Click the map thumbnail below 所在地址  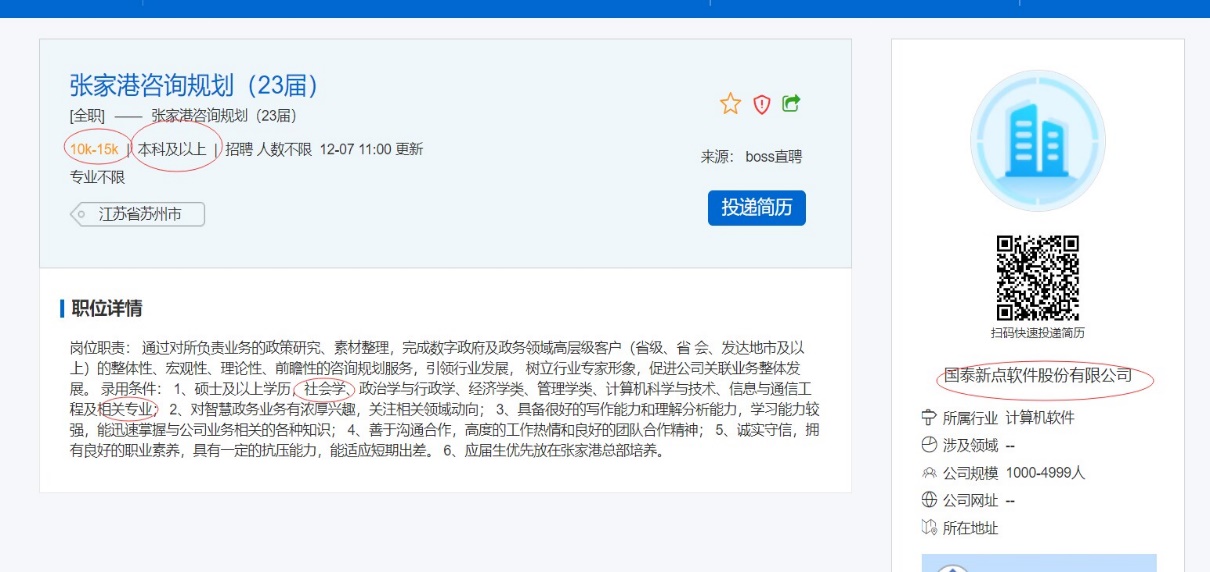1037,563
